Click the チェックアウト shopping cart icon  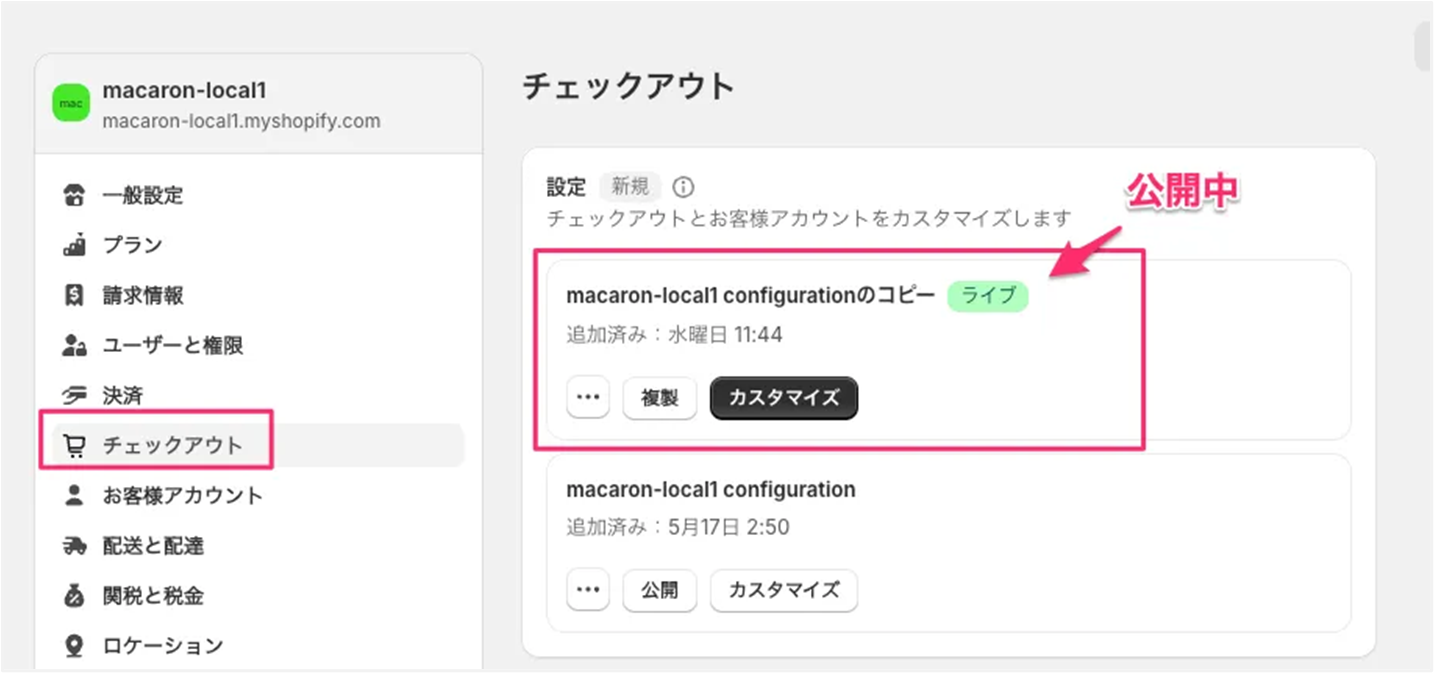click(x=74, y=446)
